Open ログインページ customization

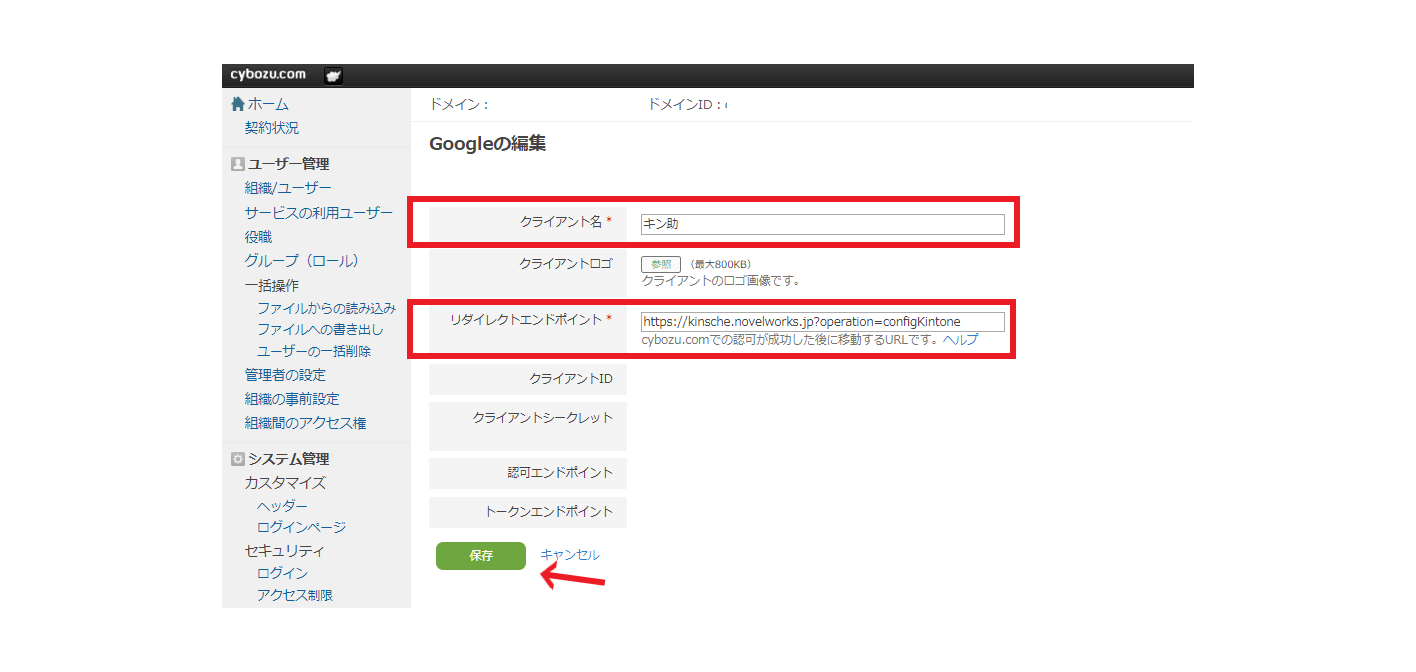point(301,527)
